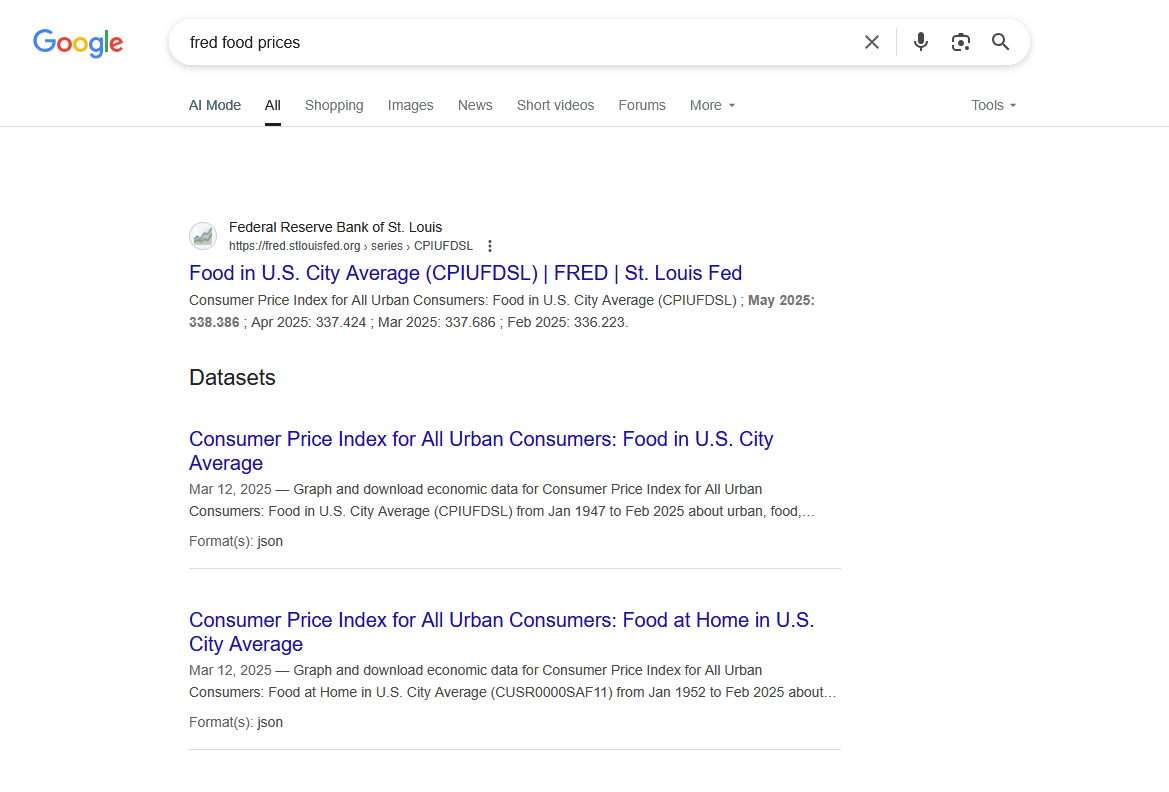Open dataset 'Food at Home in U.S. City Average'
This screenshot has width=1169, height=792.
[501, 632]
